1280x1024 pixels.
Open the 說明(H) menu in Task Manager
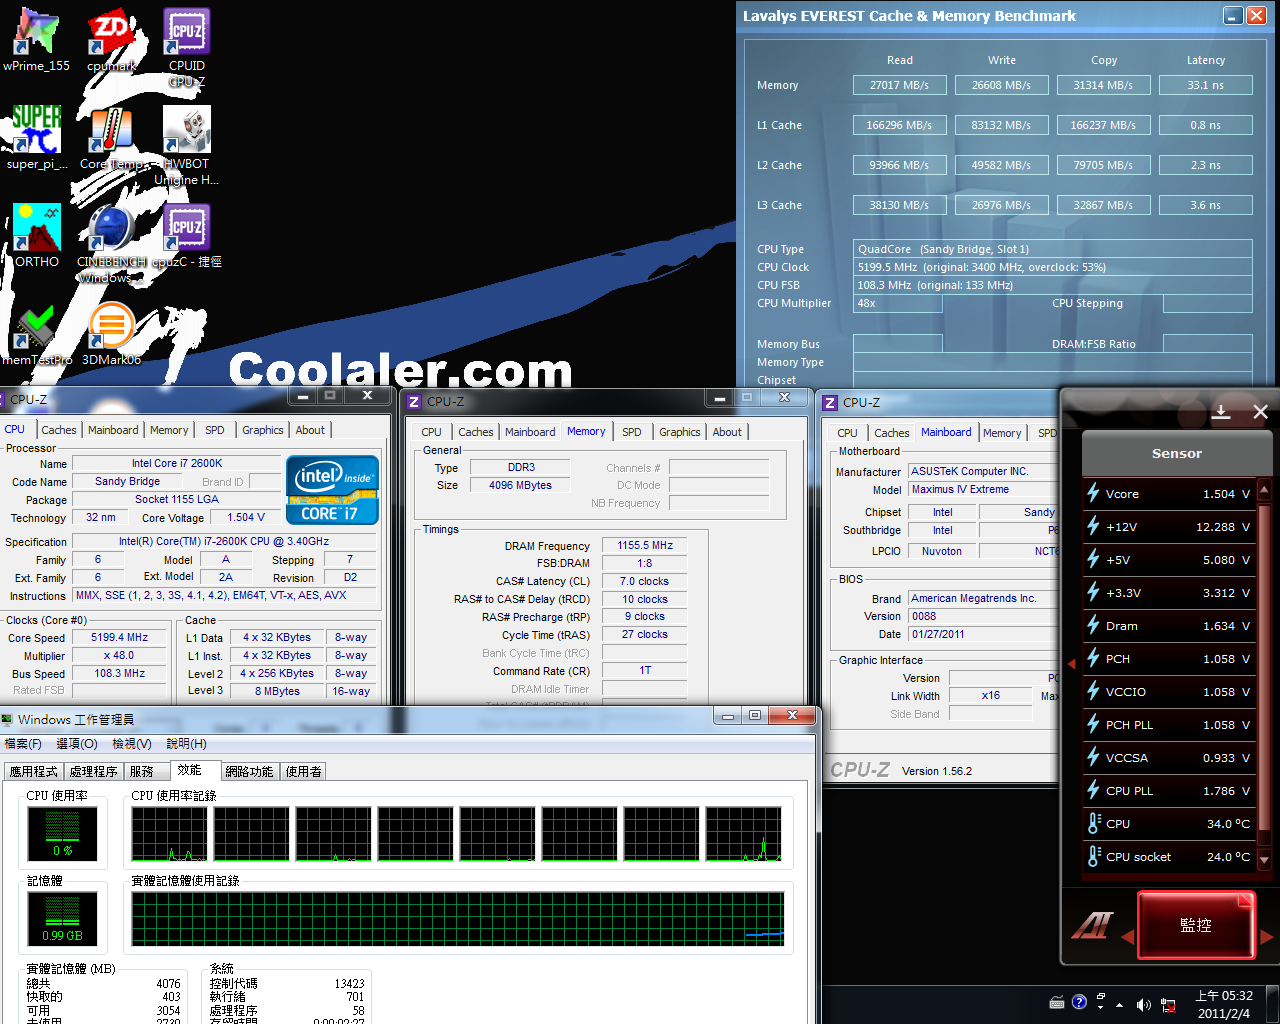point(186,744)
